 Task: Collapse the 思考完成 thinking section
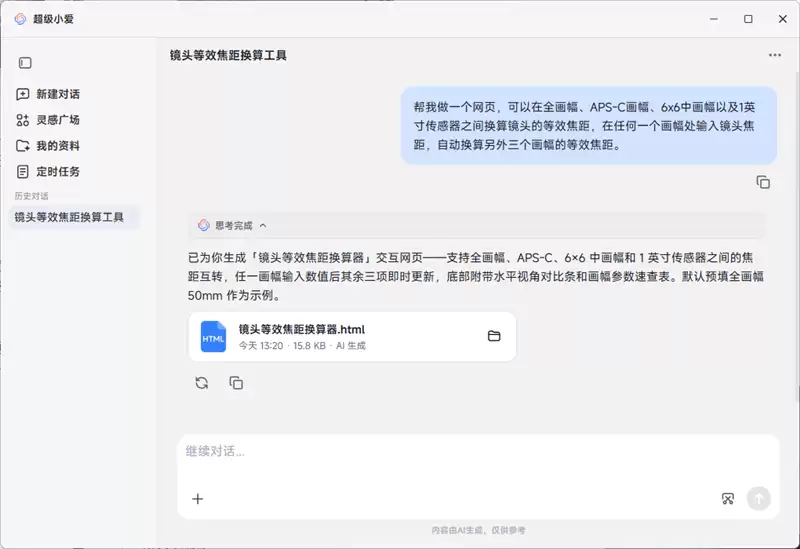(x=263, y=226)
